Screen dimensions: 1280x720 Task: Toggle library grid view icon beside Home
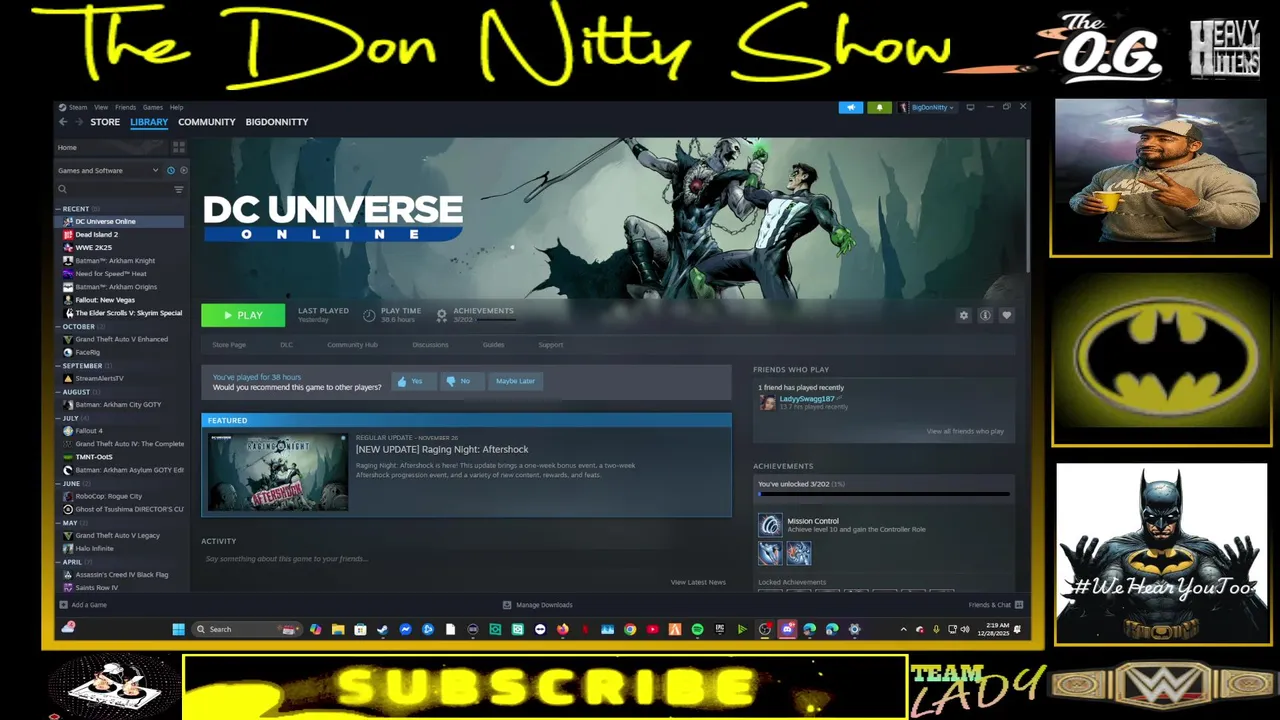[x=179, y=147]
